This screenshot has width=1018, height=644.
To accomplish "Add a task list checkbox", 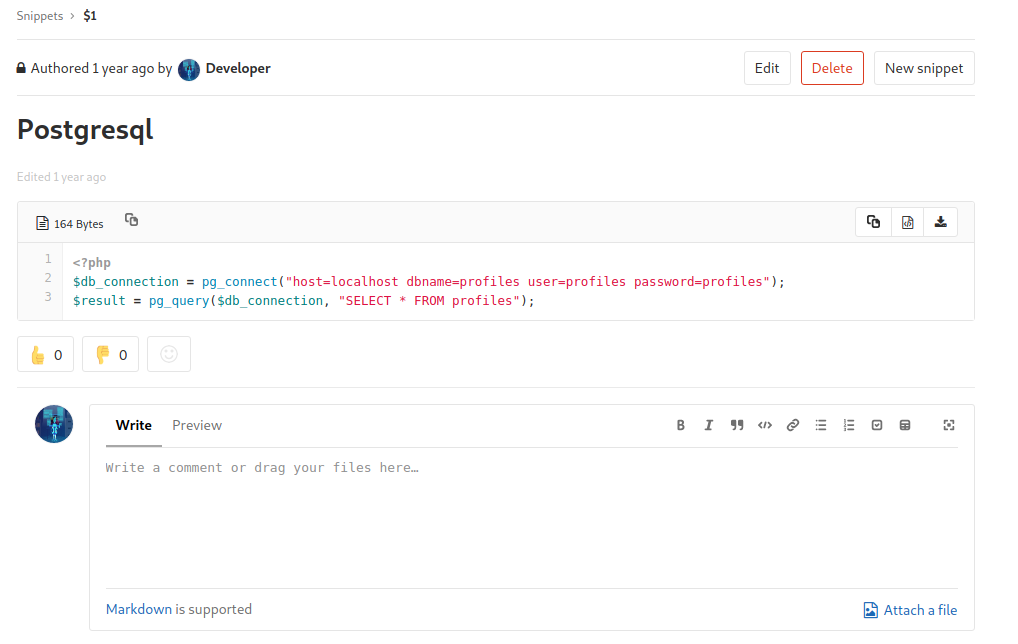I will pyautogui.click(x=877, y=425).
